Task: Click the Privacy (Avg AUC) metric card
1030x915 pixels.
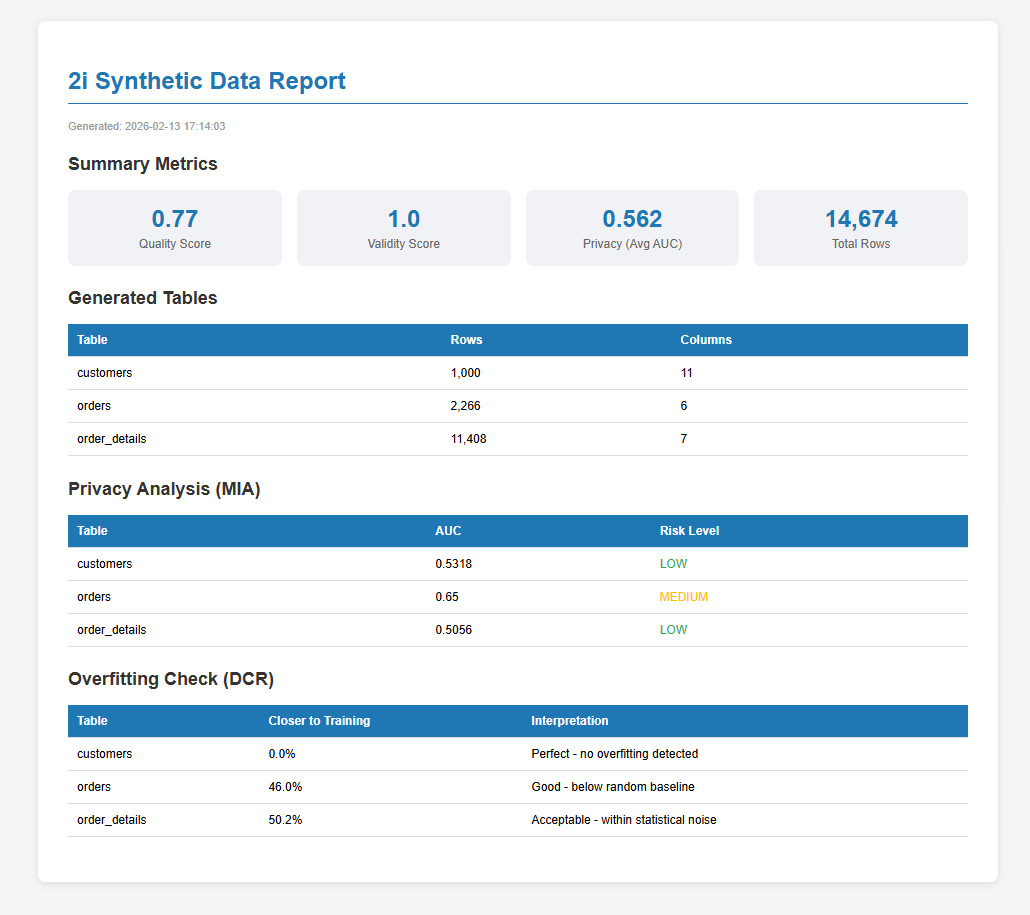Action: click(631, 227)
